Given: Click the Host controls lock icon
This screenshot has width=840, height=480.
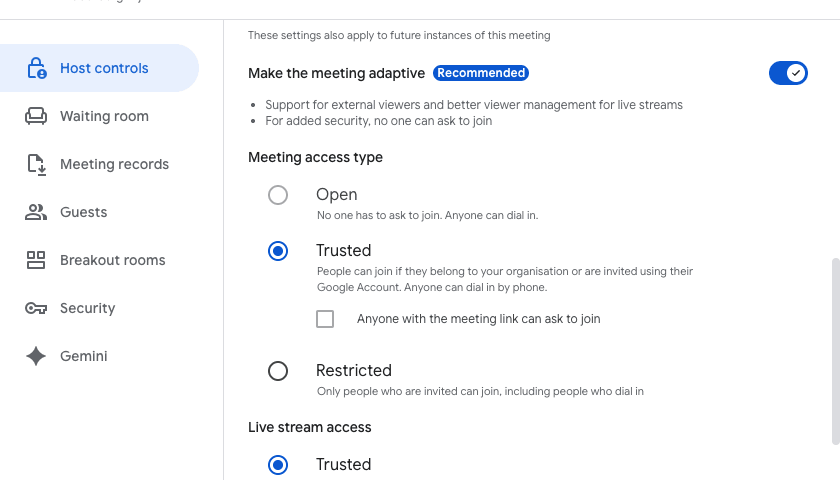Looking at the screenshot, I should pos(36,68).
